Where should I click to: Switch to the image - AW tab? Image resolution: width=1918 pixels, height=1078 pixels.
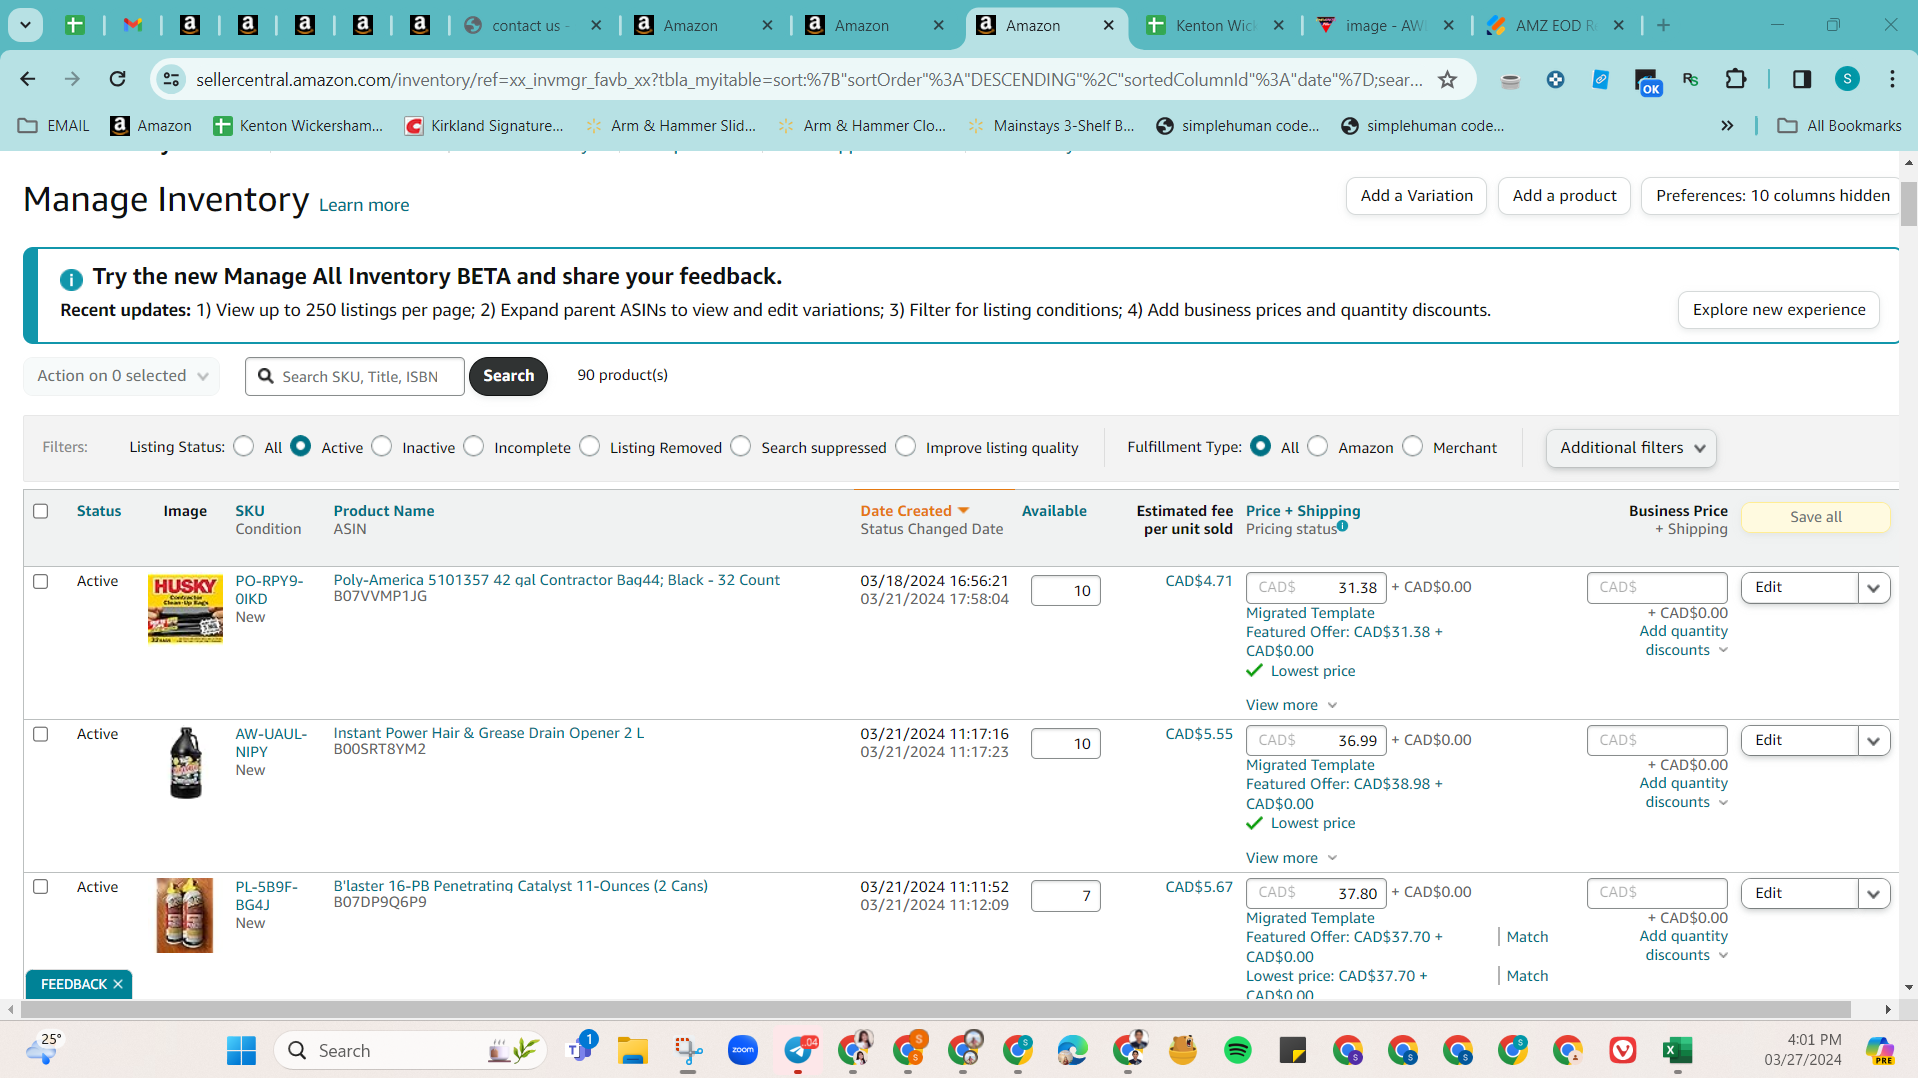(1386, 25)
